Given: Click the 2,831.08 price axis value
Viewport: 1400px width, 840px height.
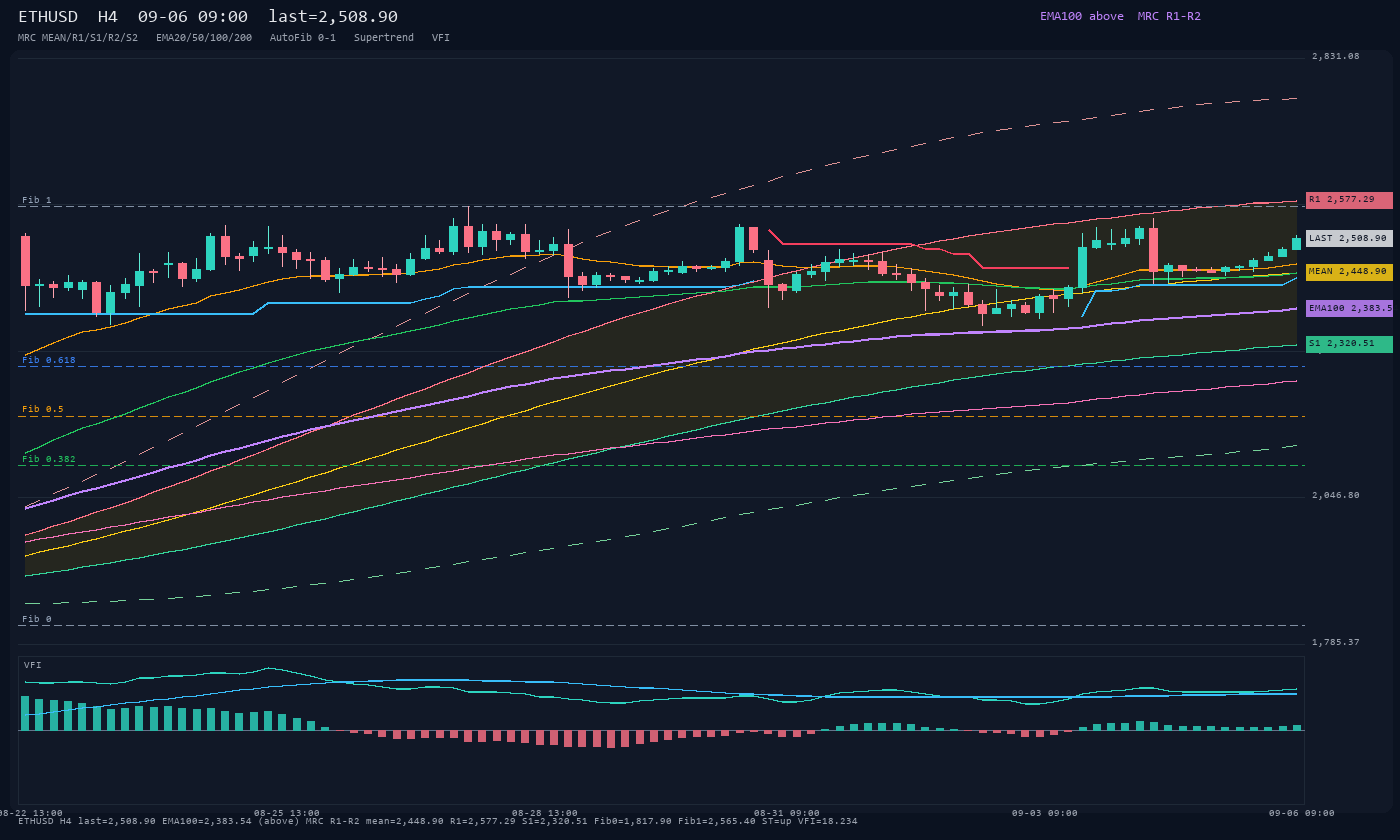Looking at the screenshot, I should click(x=1336, y=56).
